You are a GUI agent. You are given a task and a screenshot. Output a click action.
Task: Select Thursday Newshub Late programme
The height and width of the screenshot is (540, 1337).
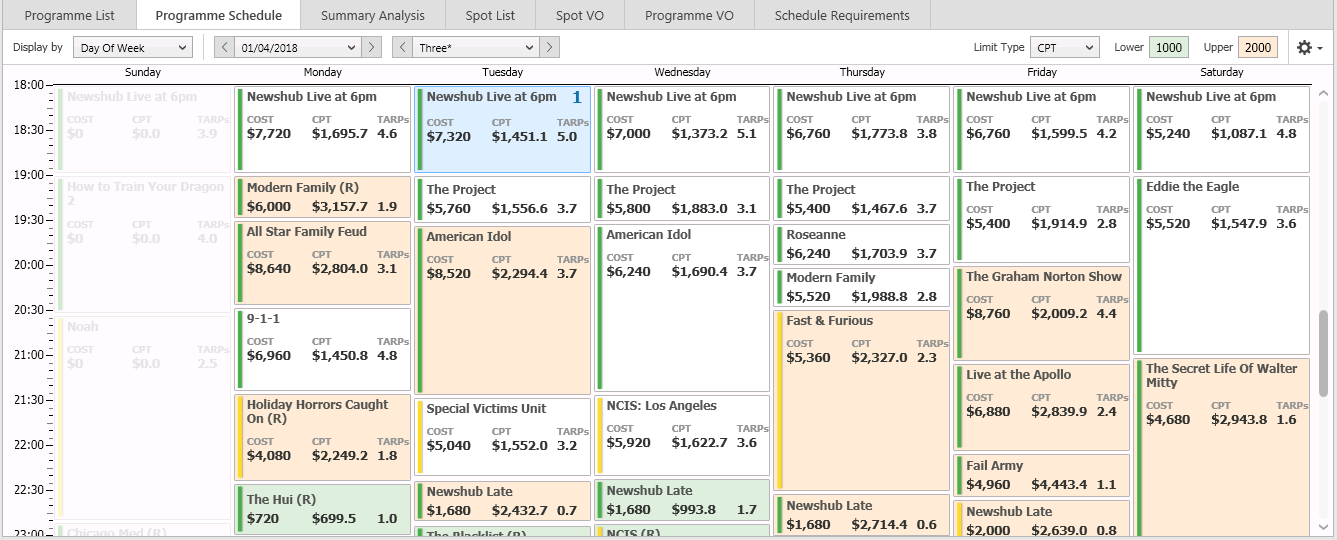(x=862, y=515)
